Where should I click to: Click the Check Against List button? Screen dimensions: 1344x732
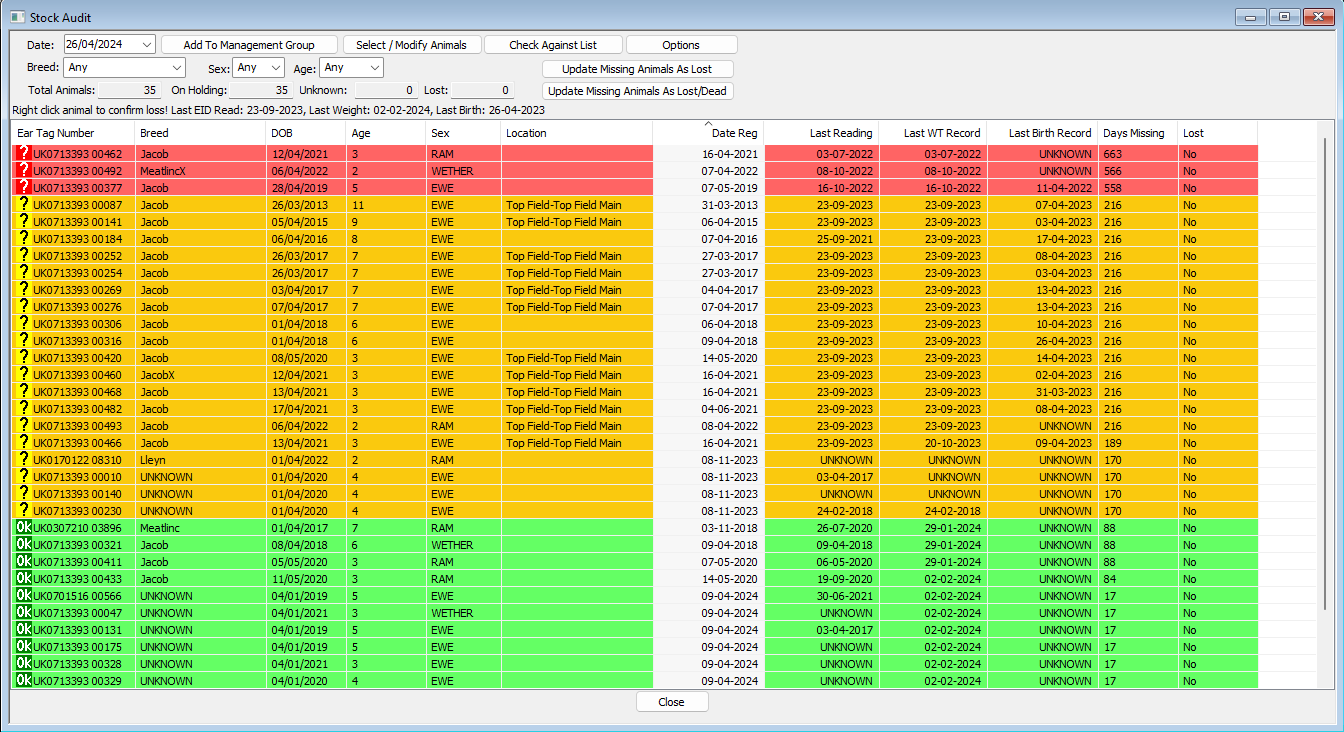[x=553, y=45]
